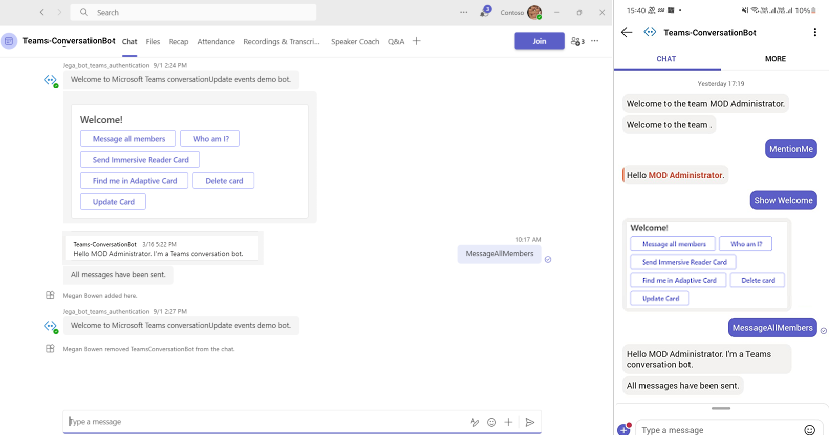Click the 'All messages have been sent.' desktop message

118,275
